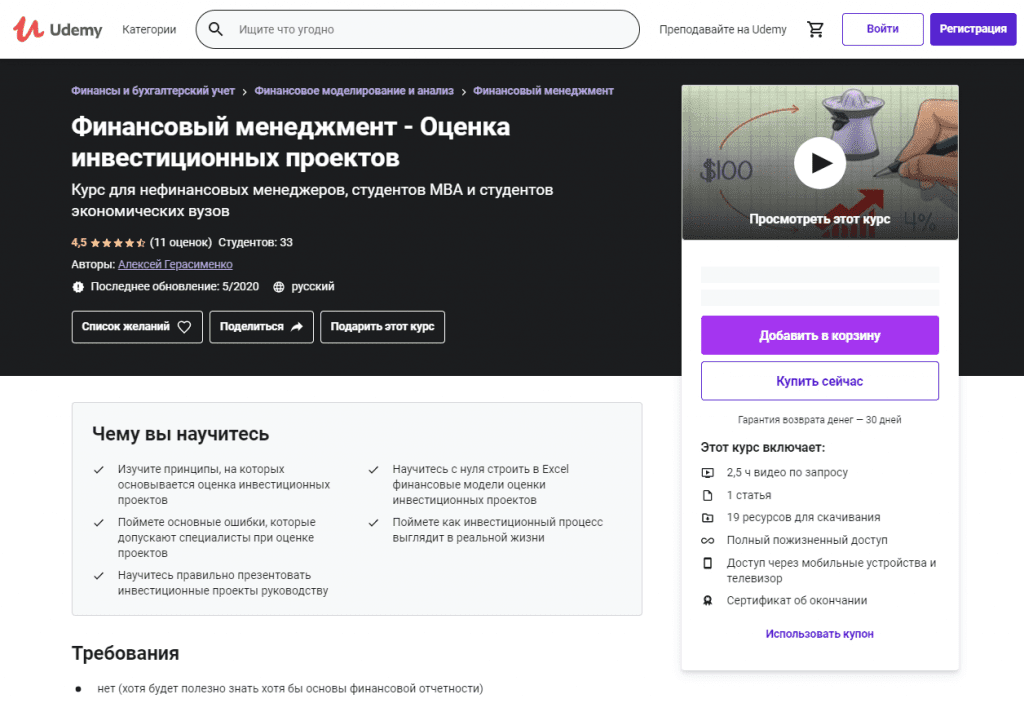The image size is (1024, 703).
Task: Click the 19 ресурсов для скачивания text
Action: (x=803, y=517)
